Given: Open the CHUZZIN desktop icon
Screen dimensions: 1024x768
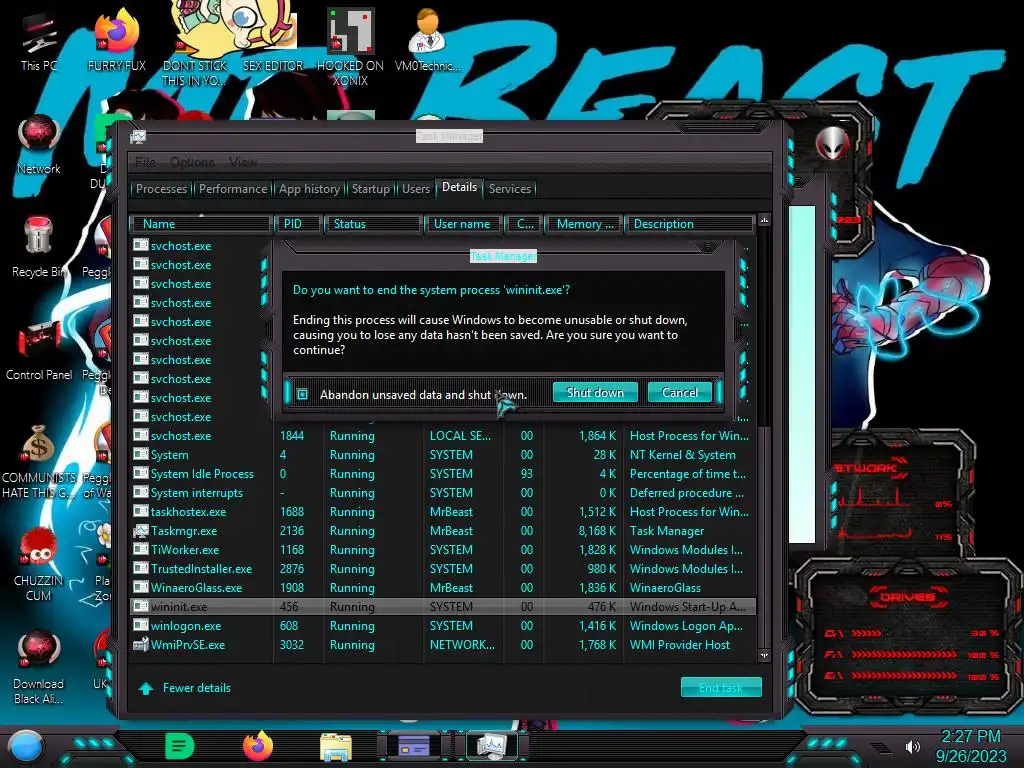Looking at the screenshot, I should [39, 565].
